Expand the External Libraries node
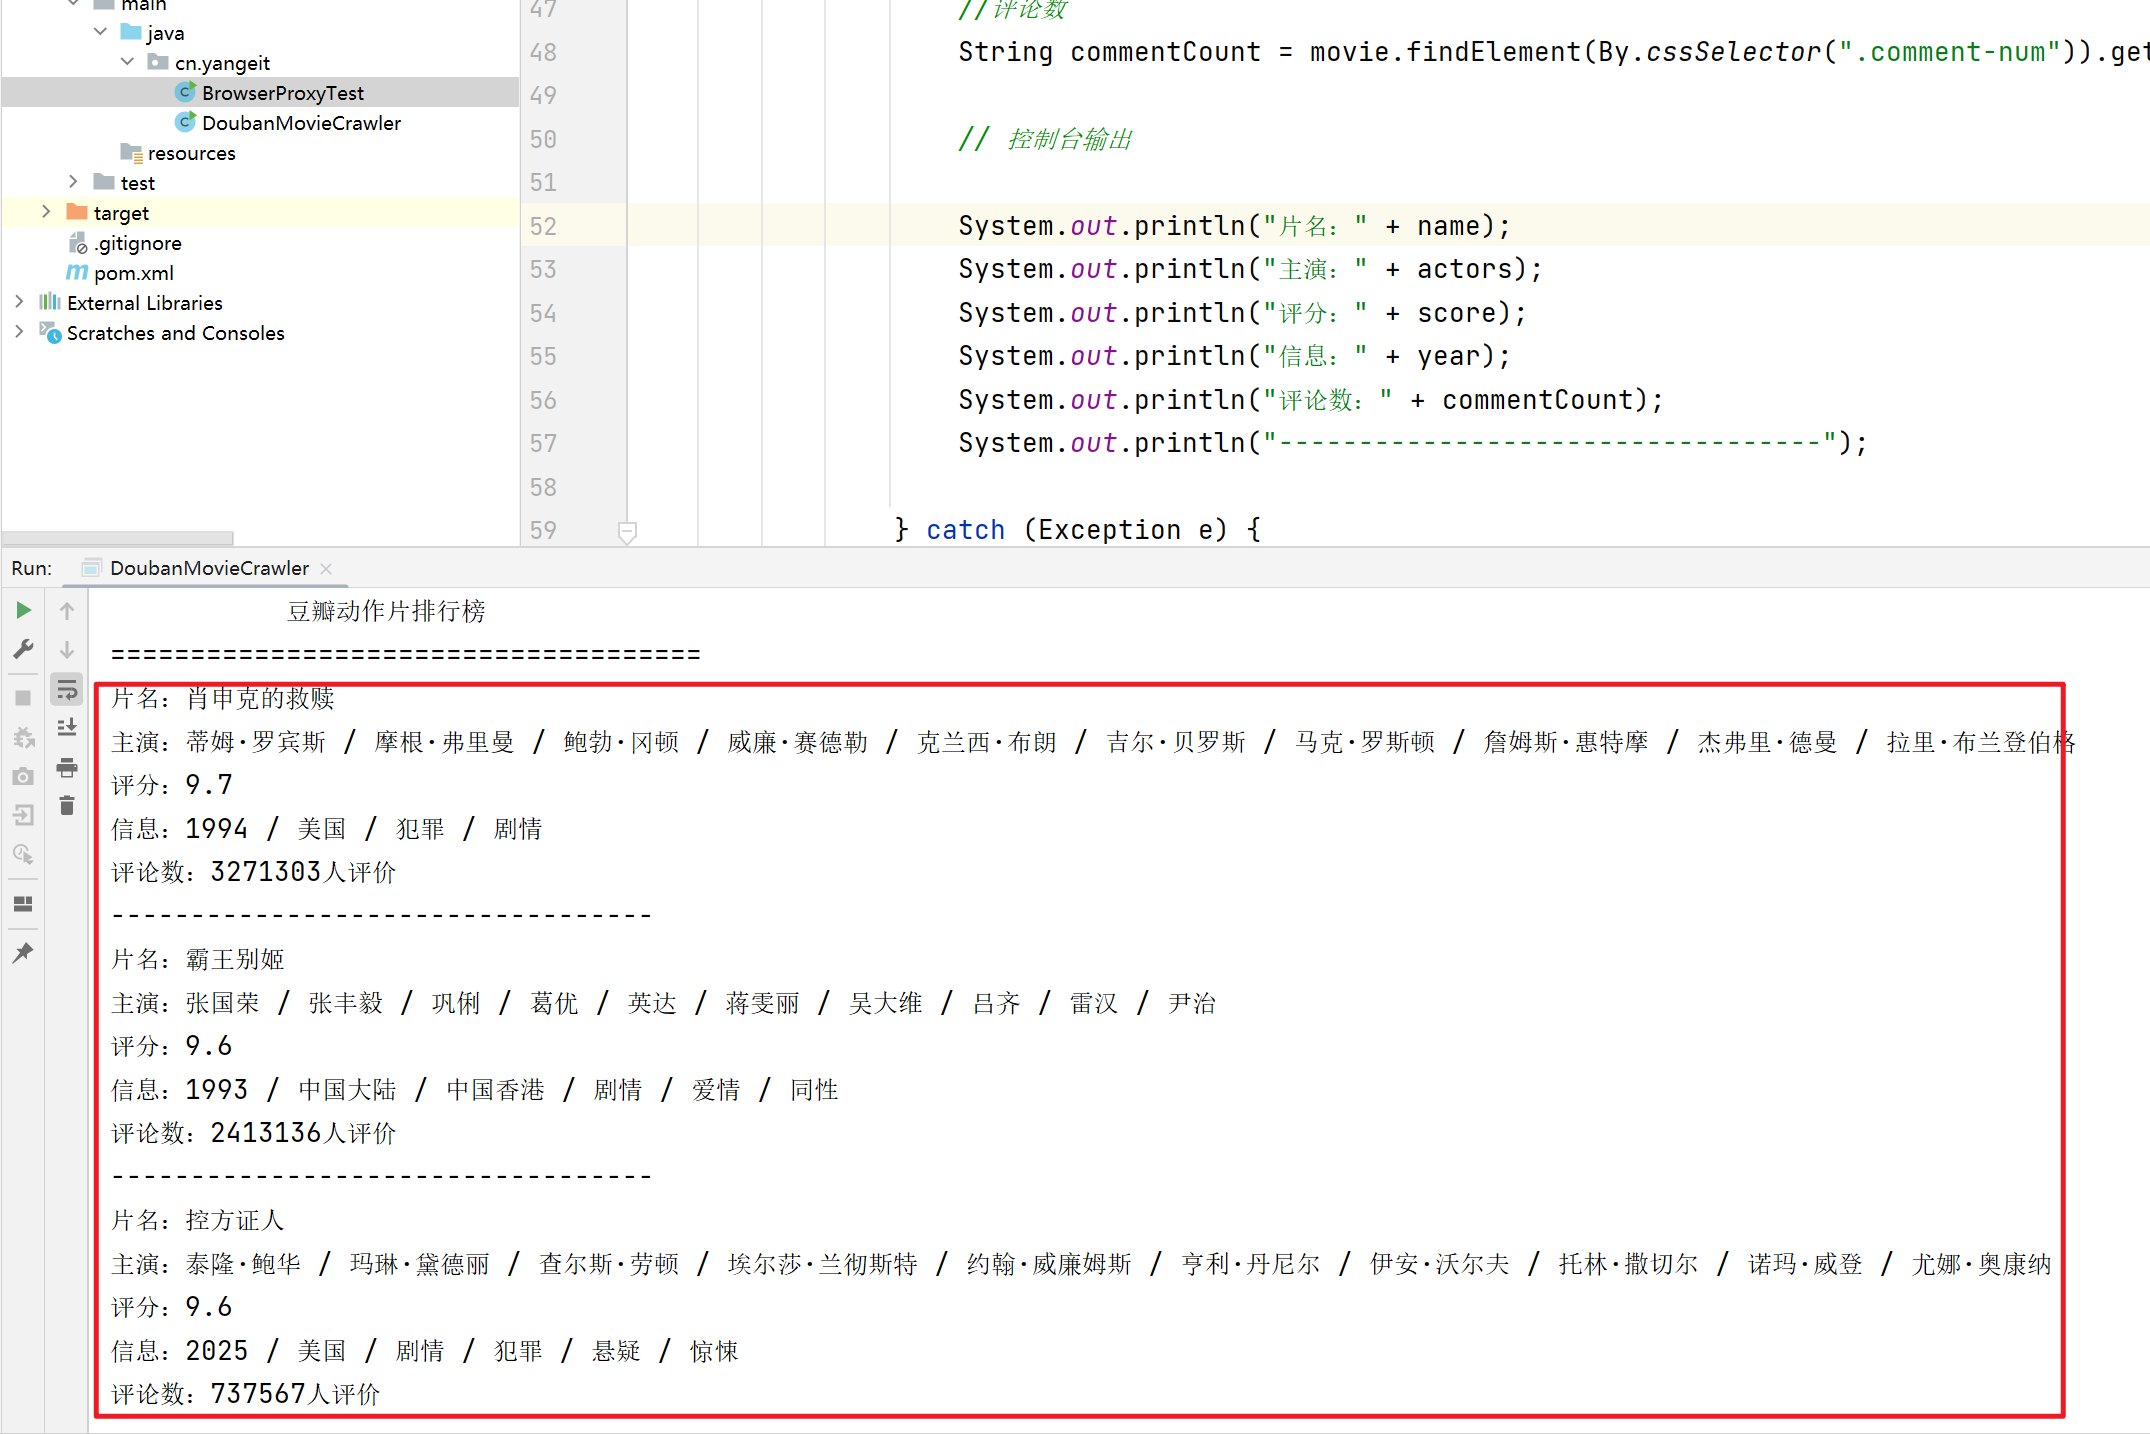Image resolution: width=2150 pixels, height=1434 pixels. pos(19,302)
